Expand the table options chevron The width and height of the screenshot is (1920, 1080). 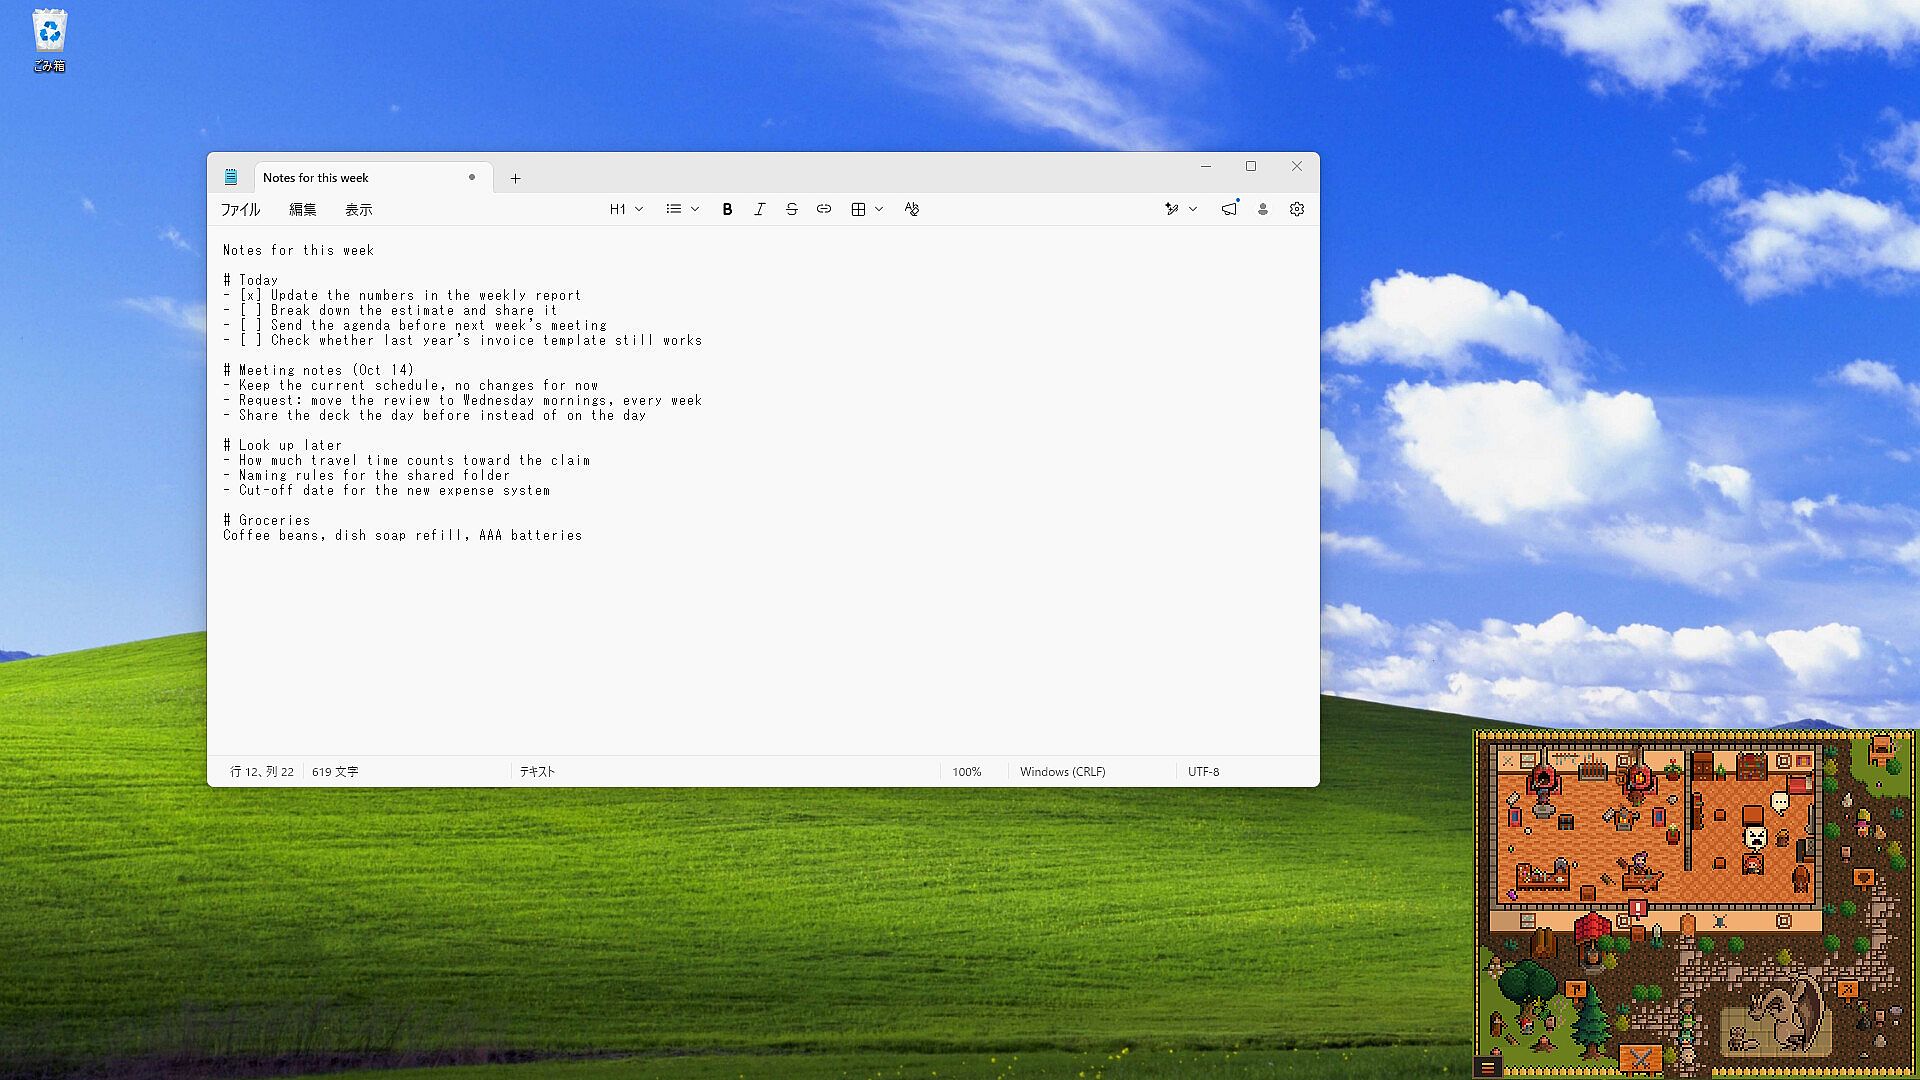coord(879,209)
